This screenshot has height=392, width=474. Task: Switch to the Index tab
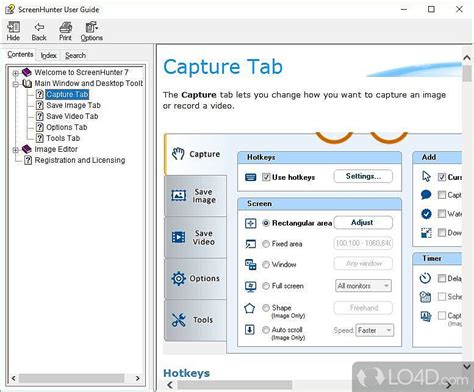coord(49,55)
